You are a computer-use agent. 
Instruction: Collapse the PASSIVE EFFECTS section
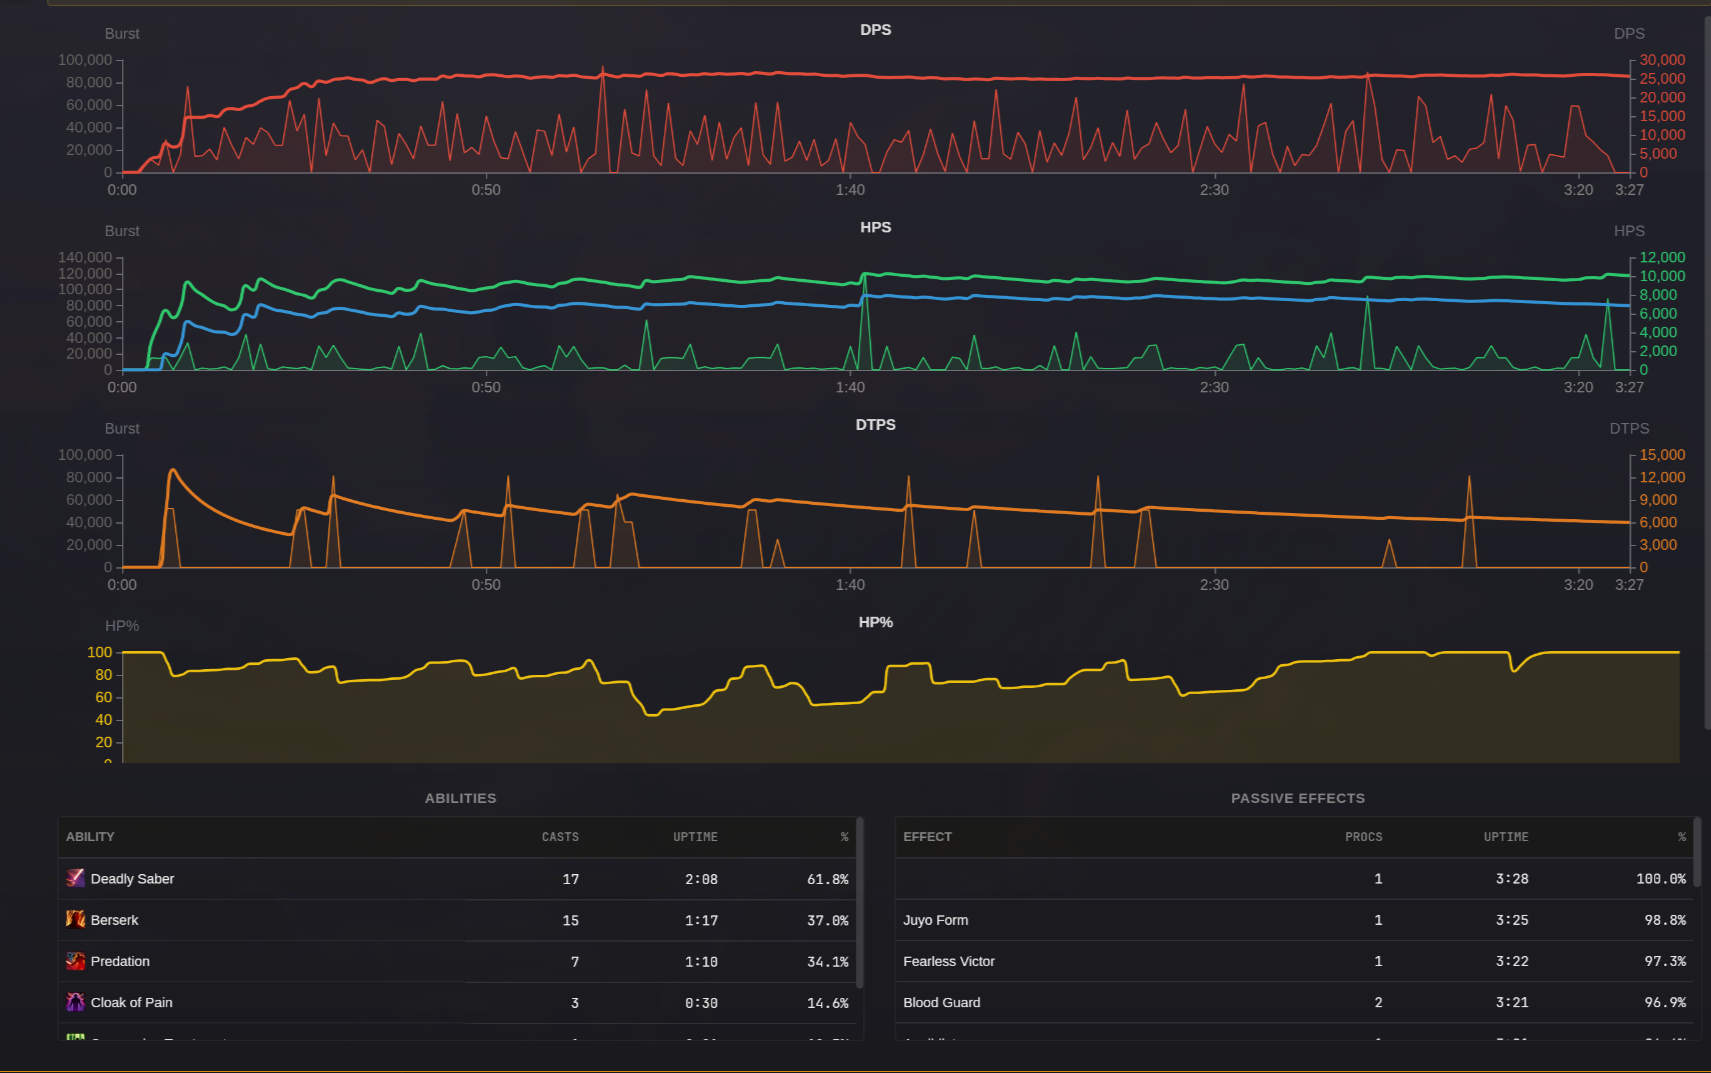1297,798
